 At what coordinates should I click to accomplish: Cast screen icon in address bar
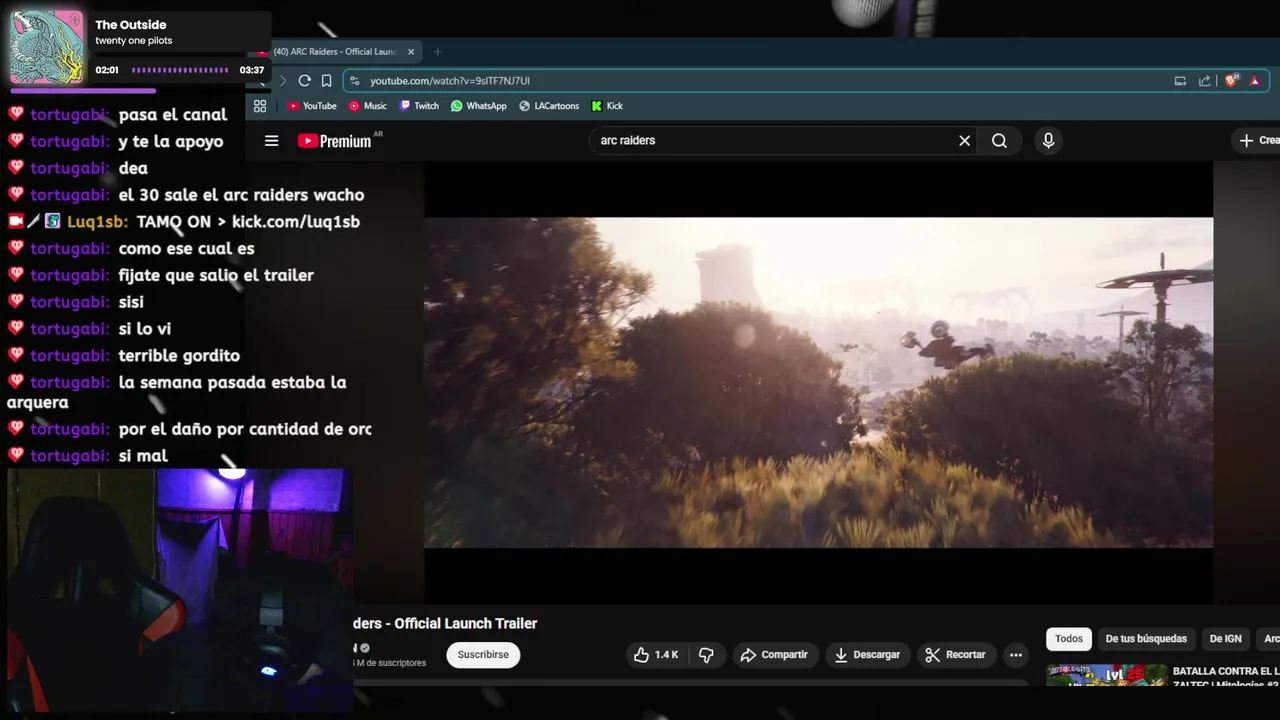[x=1180, y=81]
